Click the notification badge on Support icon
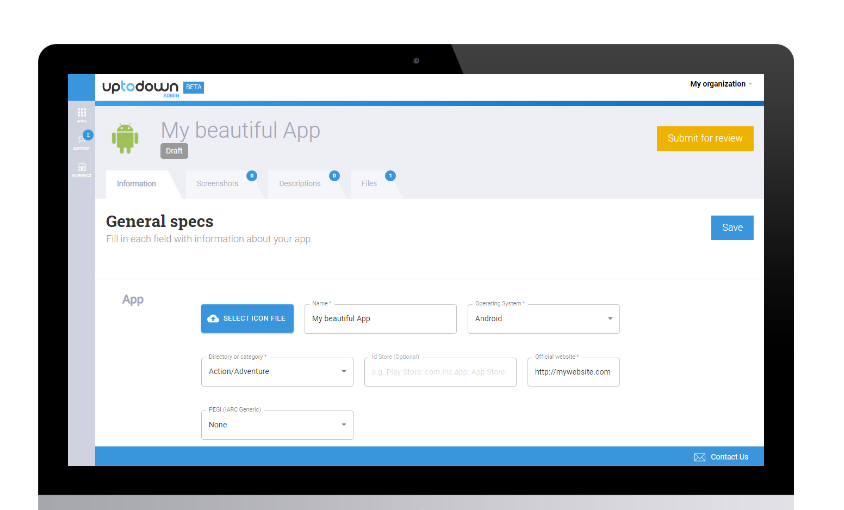The height and width of the screenshot is (510, 844). click(x=88, y=135)
